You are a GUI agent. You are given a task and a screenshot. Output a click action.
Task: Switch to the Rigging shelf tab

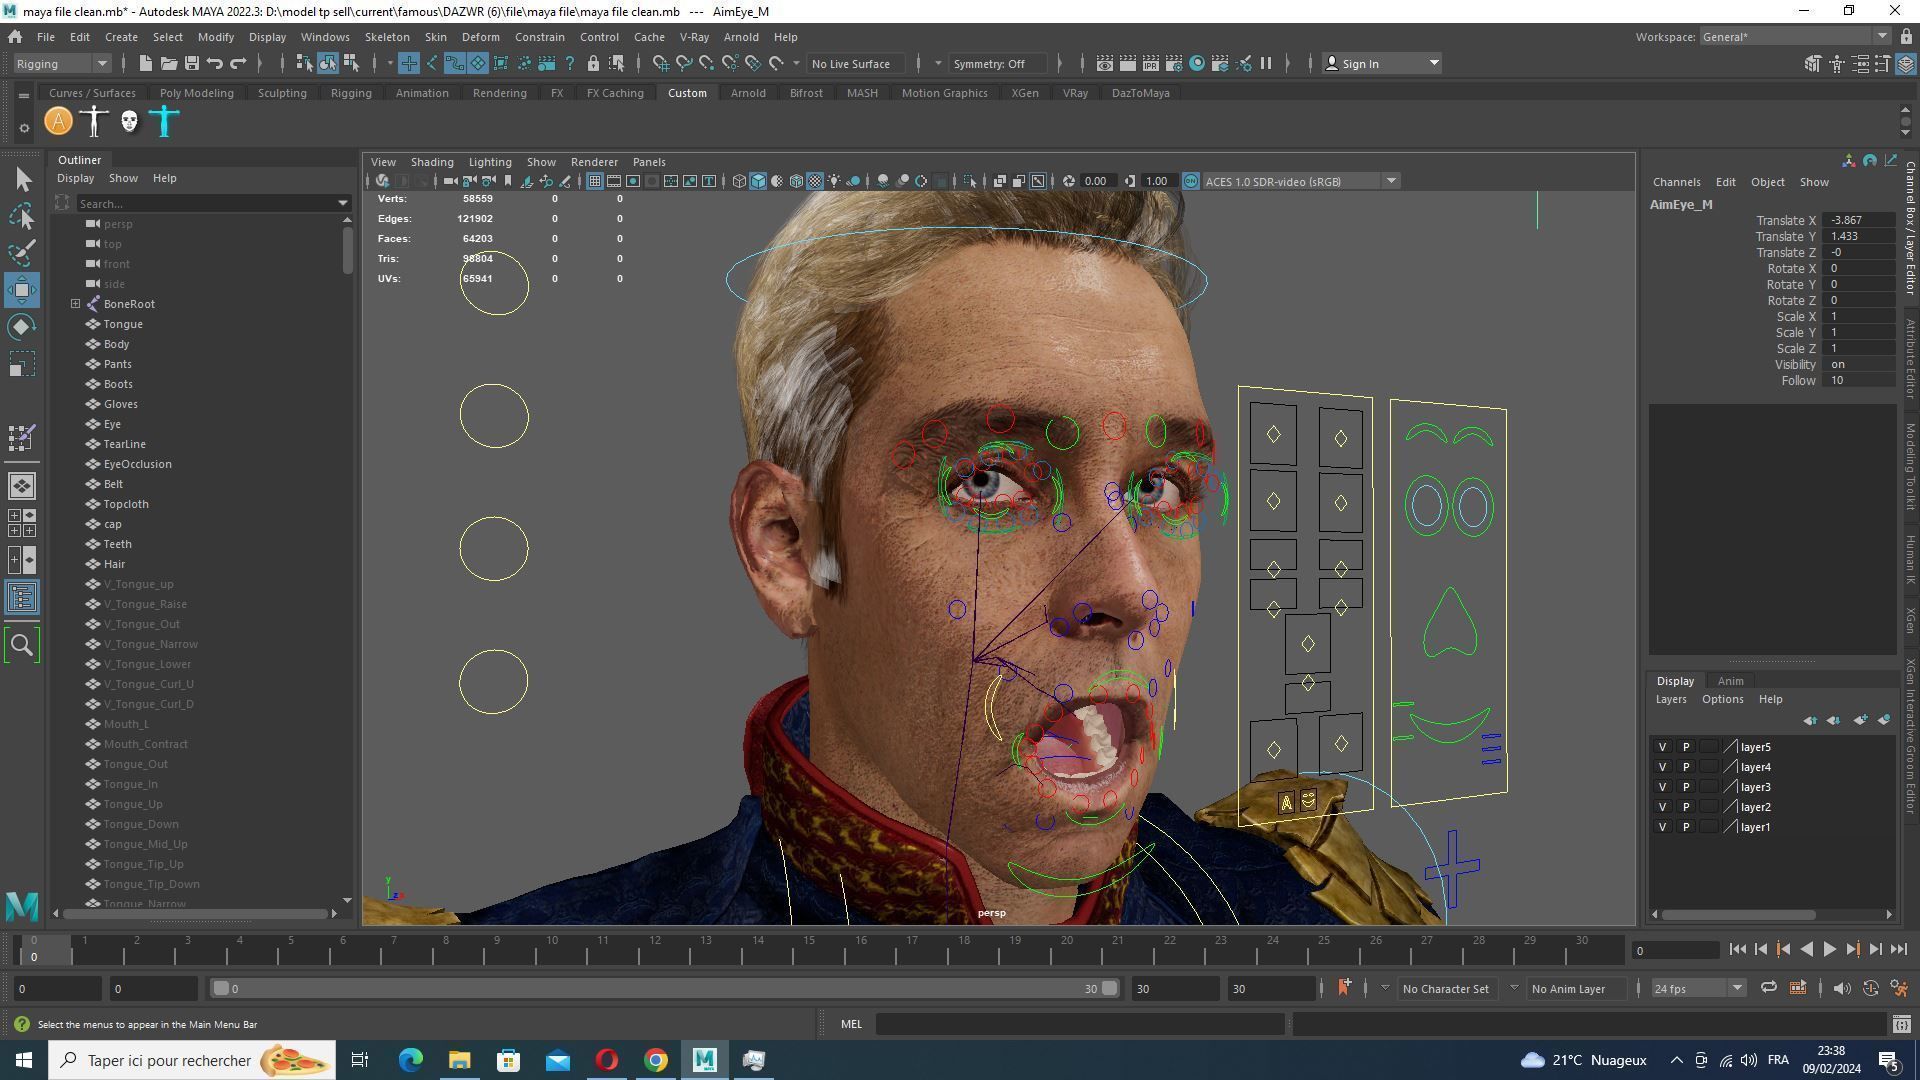(x=351, y=93)
